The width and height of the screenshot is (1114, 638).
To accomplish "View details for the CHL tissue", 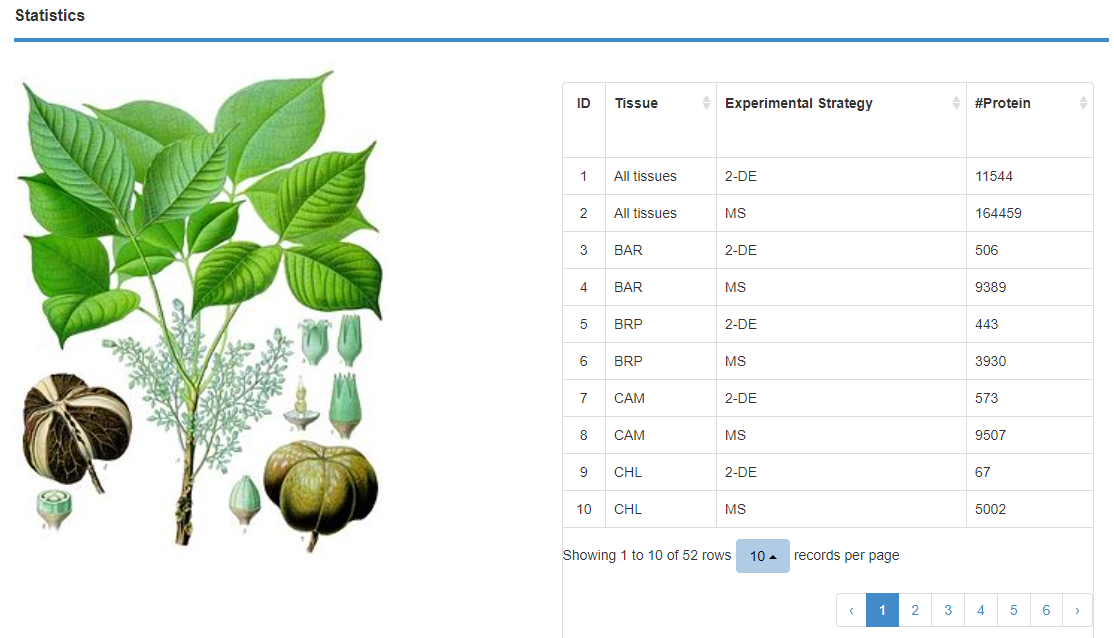I will coord(627,472).
